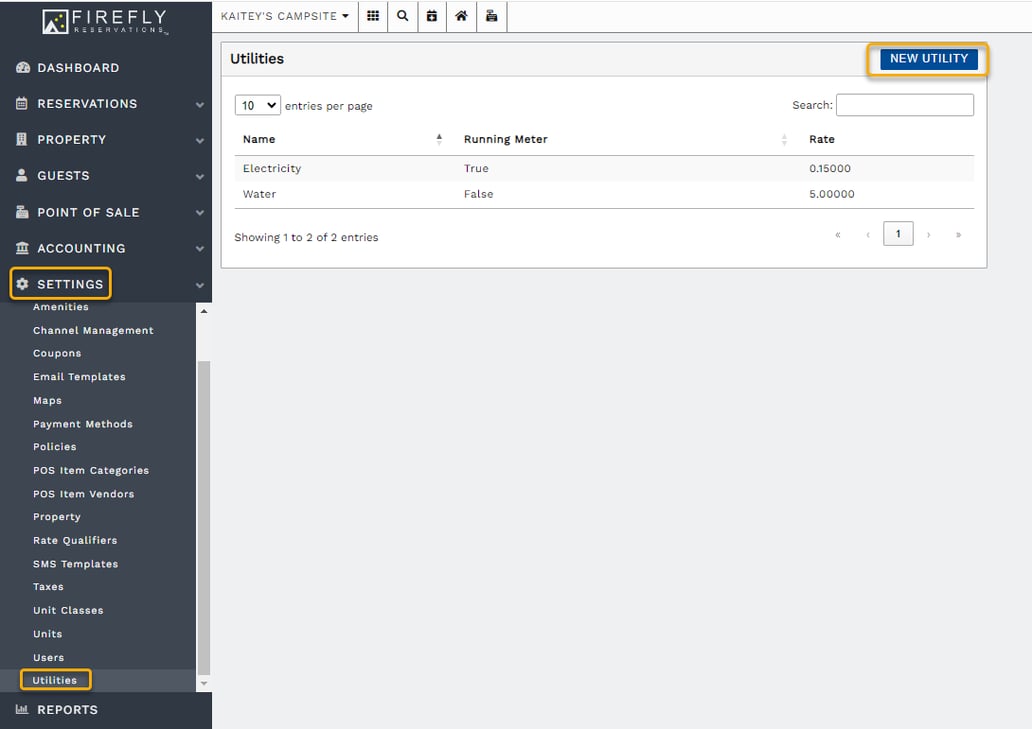Image resolution: width=1032 pixels, height=729 pixels.
Task: Select Utilities in the Settings submenu
Action: tap(55, 679)
